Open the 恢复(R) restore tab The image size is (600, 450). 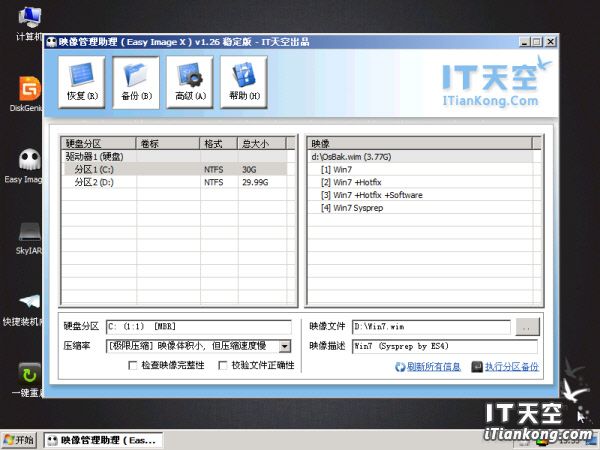[x=82, y=82]
